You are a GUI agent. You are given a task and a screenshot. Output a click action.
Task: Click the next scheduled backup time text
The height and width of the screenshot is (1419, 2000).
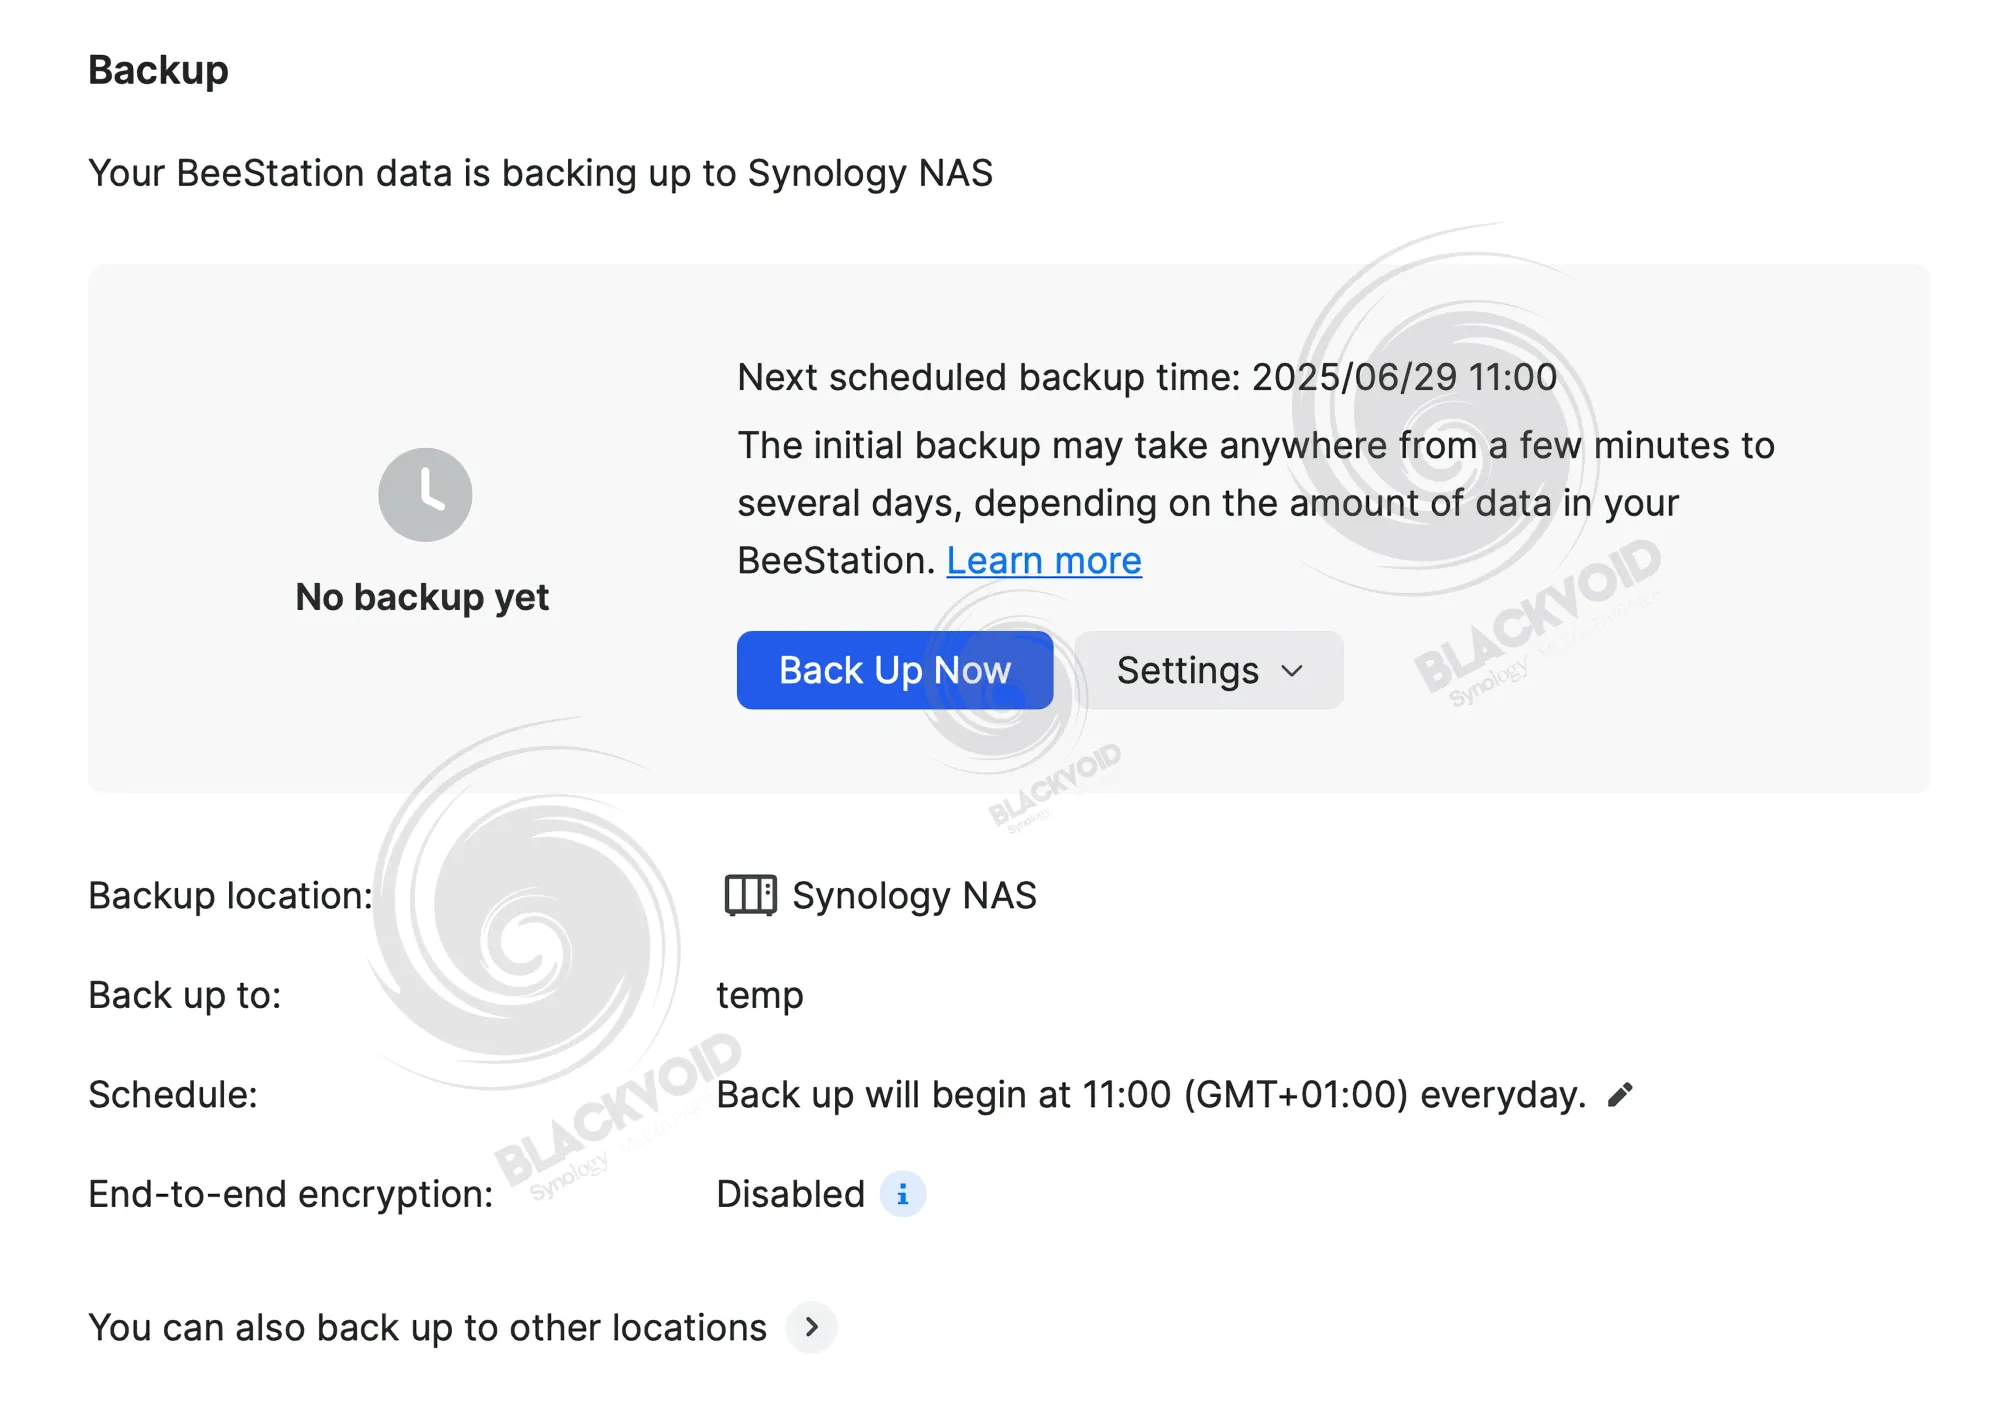[1147, 377]
